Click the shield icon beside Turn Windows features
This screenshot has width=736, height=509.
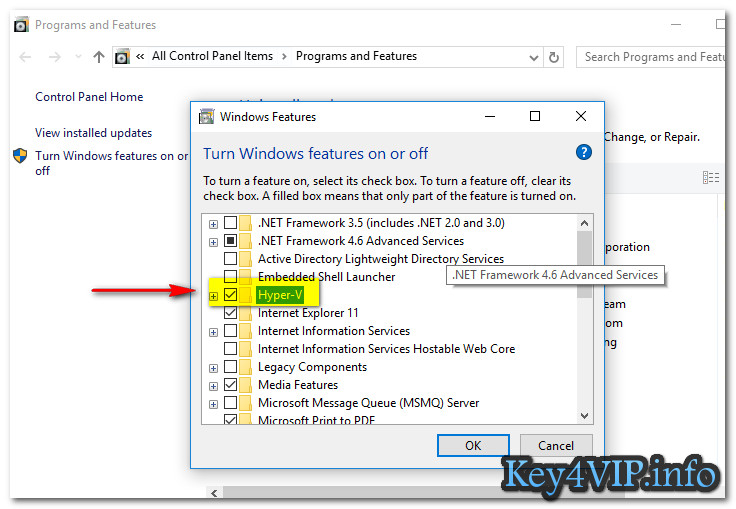pyautogui.click(x=20, y=155)
